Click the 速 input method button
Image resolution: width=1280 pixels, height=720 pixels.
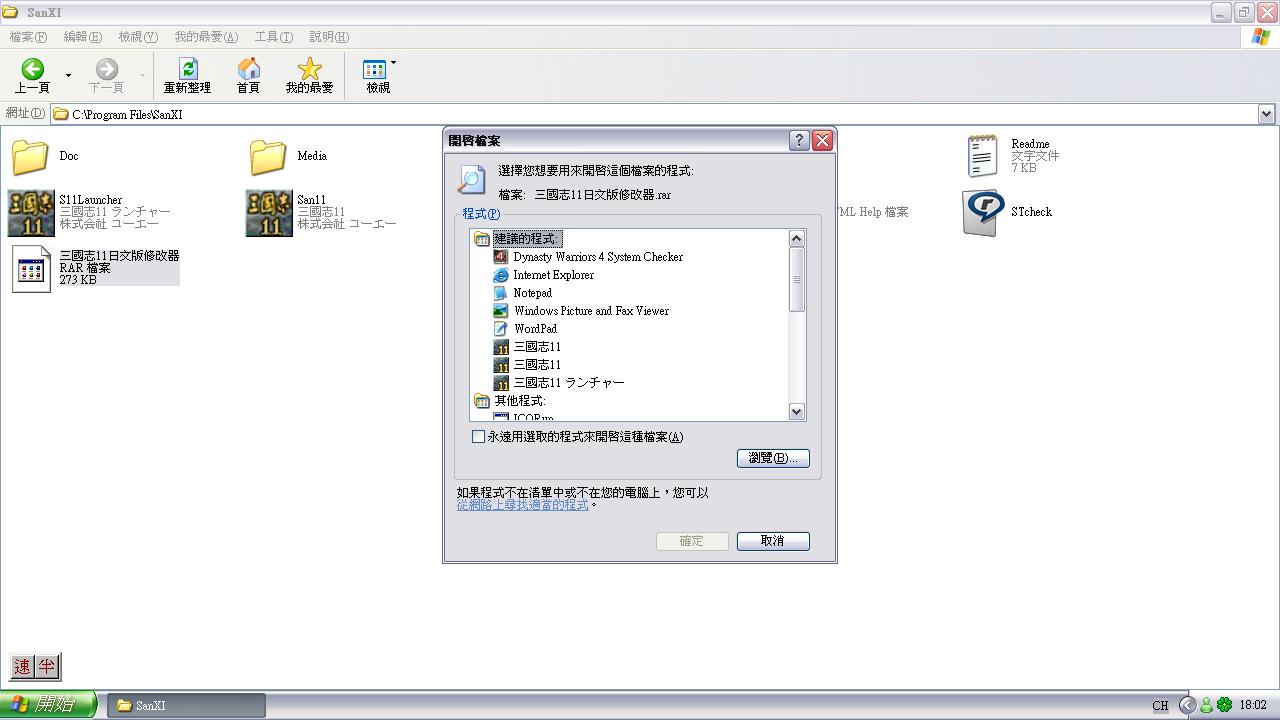tap(22, 667)
